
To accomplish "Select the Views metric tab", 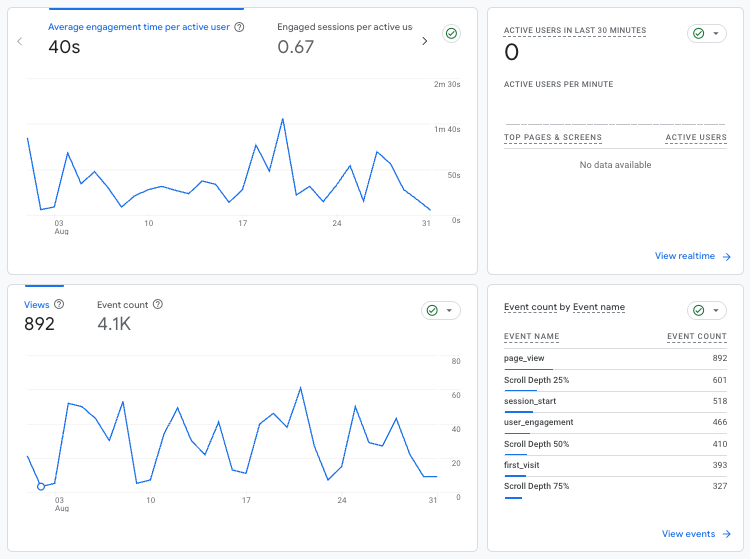I will pos(36,304).
